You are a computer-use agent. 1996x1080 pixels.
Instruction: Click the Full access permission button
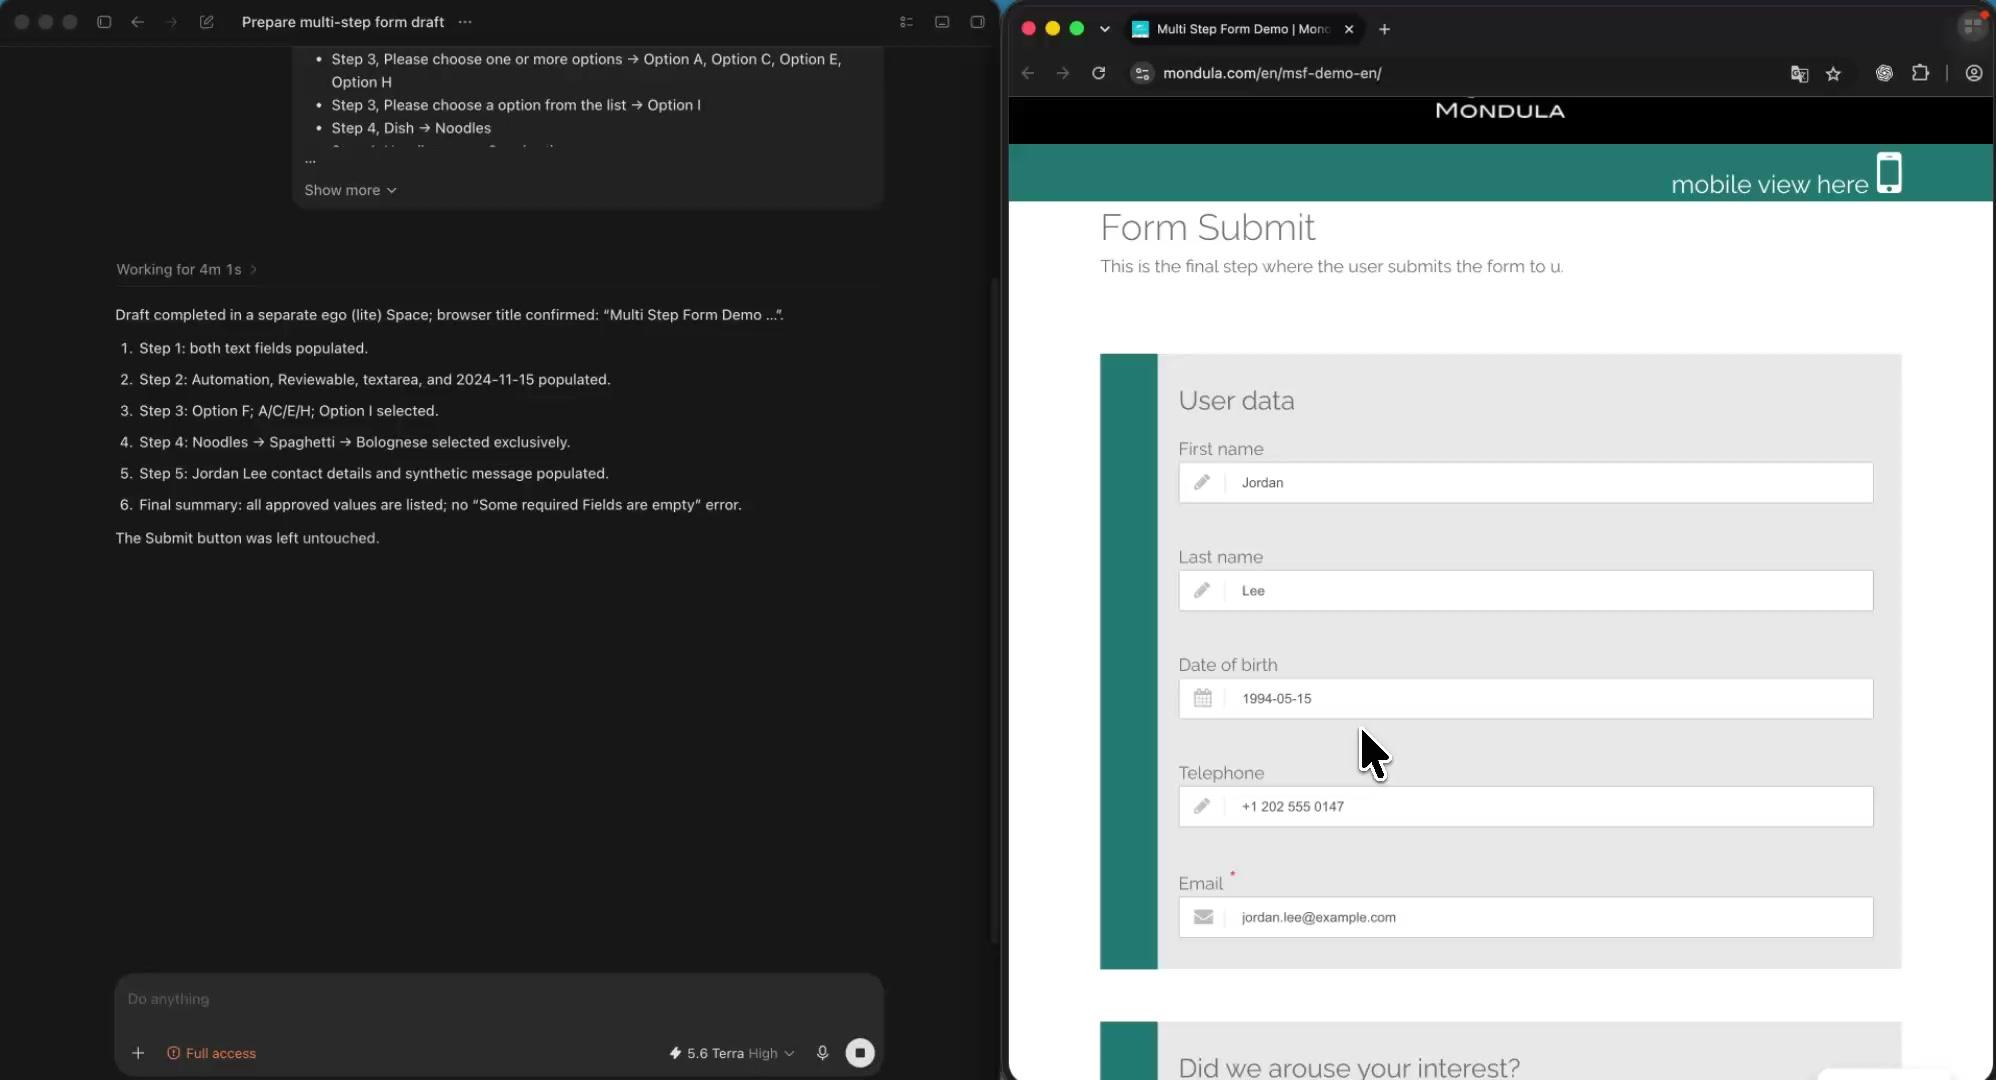211,1053
